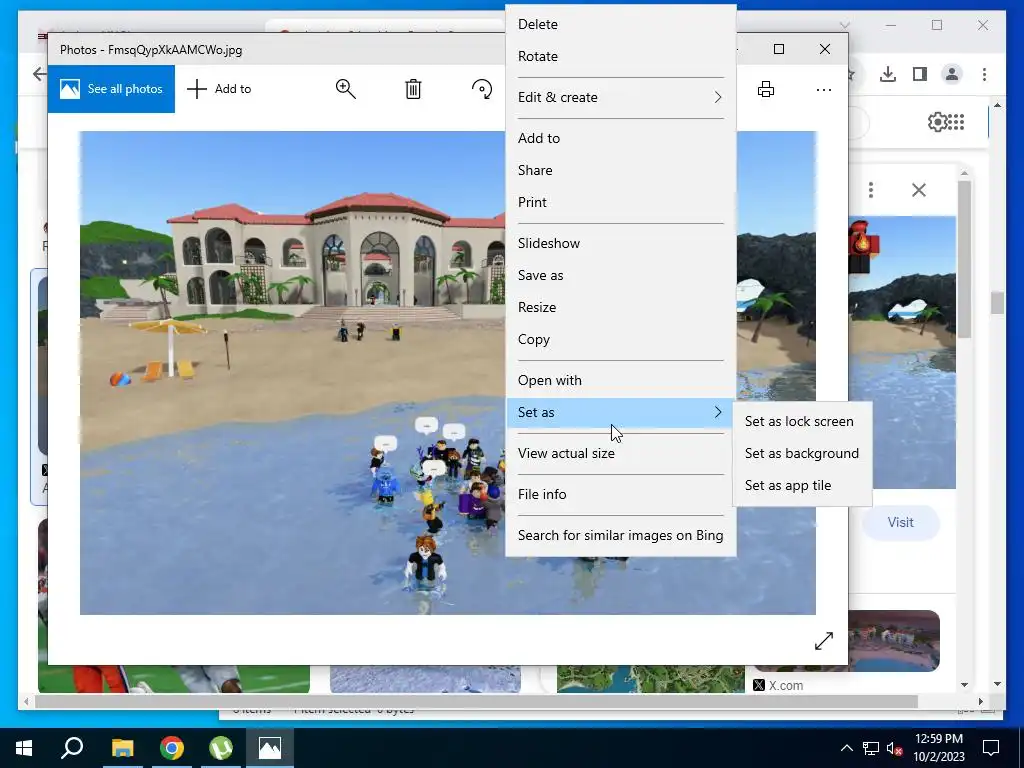Choose Set as lock screen
Image resolution: width=1024 pixels, height=768 pixels.
tap(802, 421)
